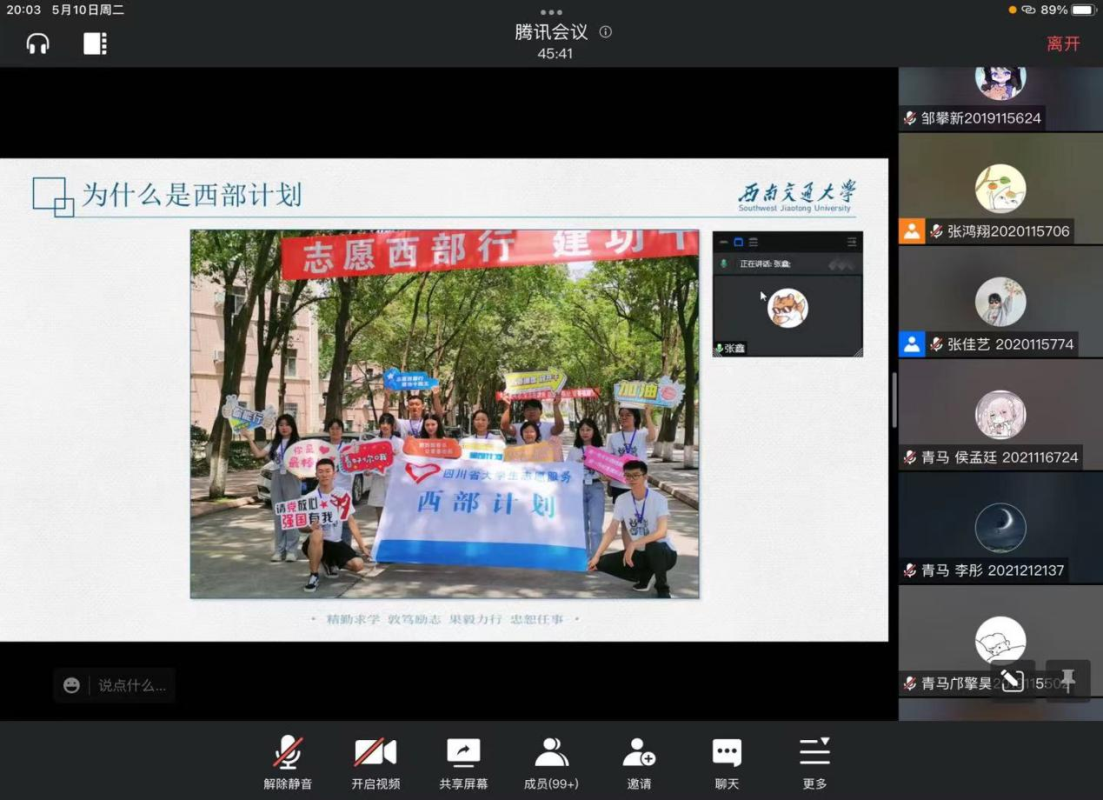
Task: Invite participants (邀请)
Action: (x=639, y=763)
